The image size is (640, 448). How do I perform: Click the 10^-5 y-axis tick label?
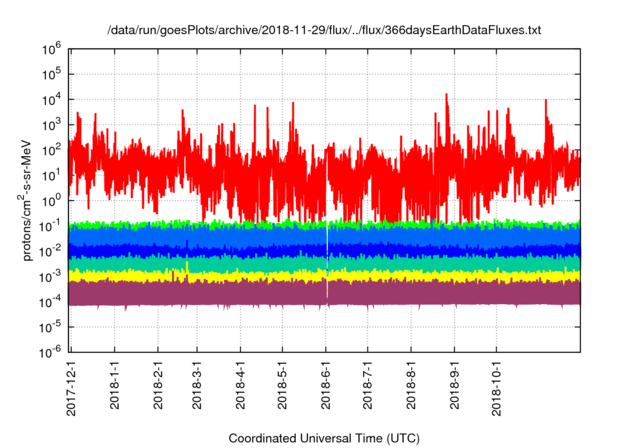50,327
